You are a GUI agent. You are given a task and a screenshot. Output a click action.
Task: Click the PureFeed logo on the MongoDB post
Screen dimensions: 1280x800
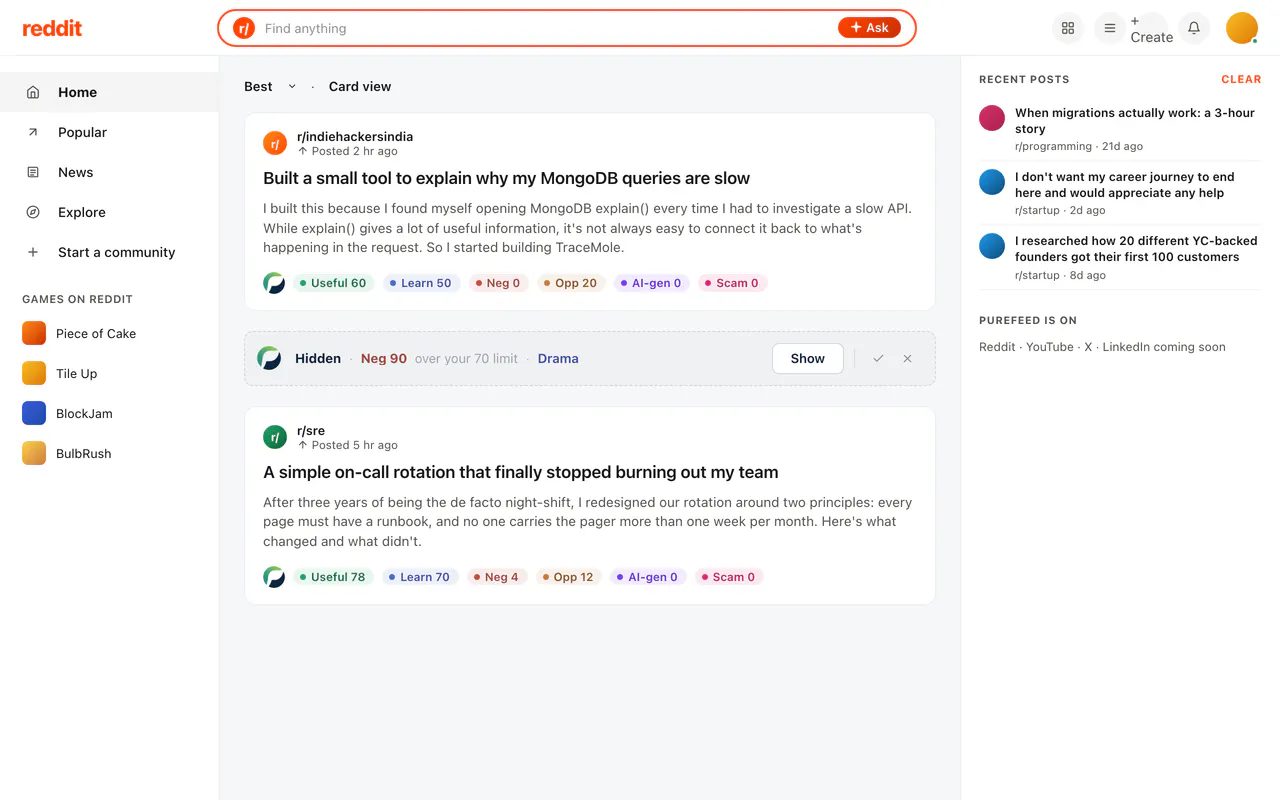tap(274, 283)
